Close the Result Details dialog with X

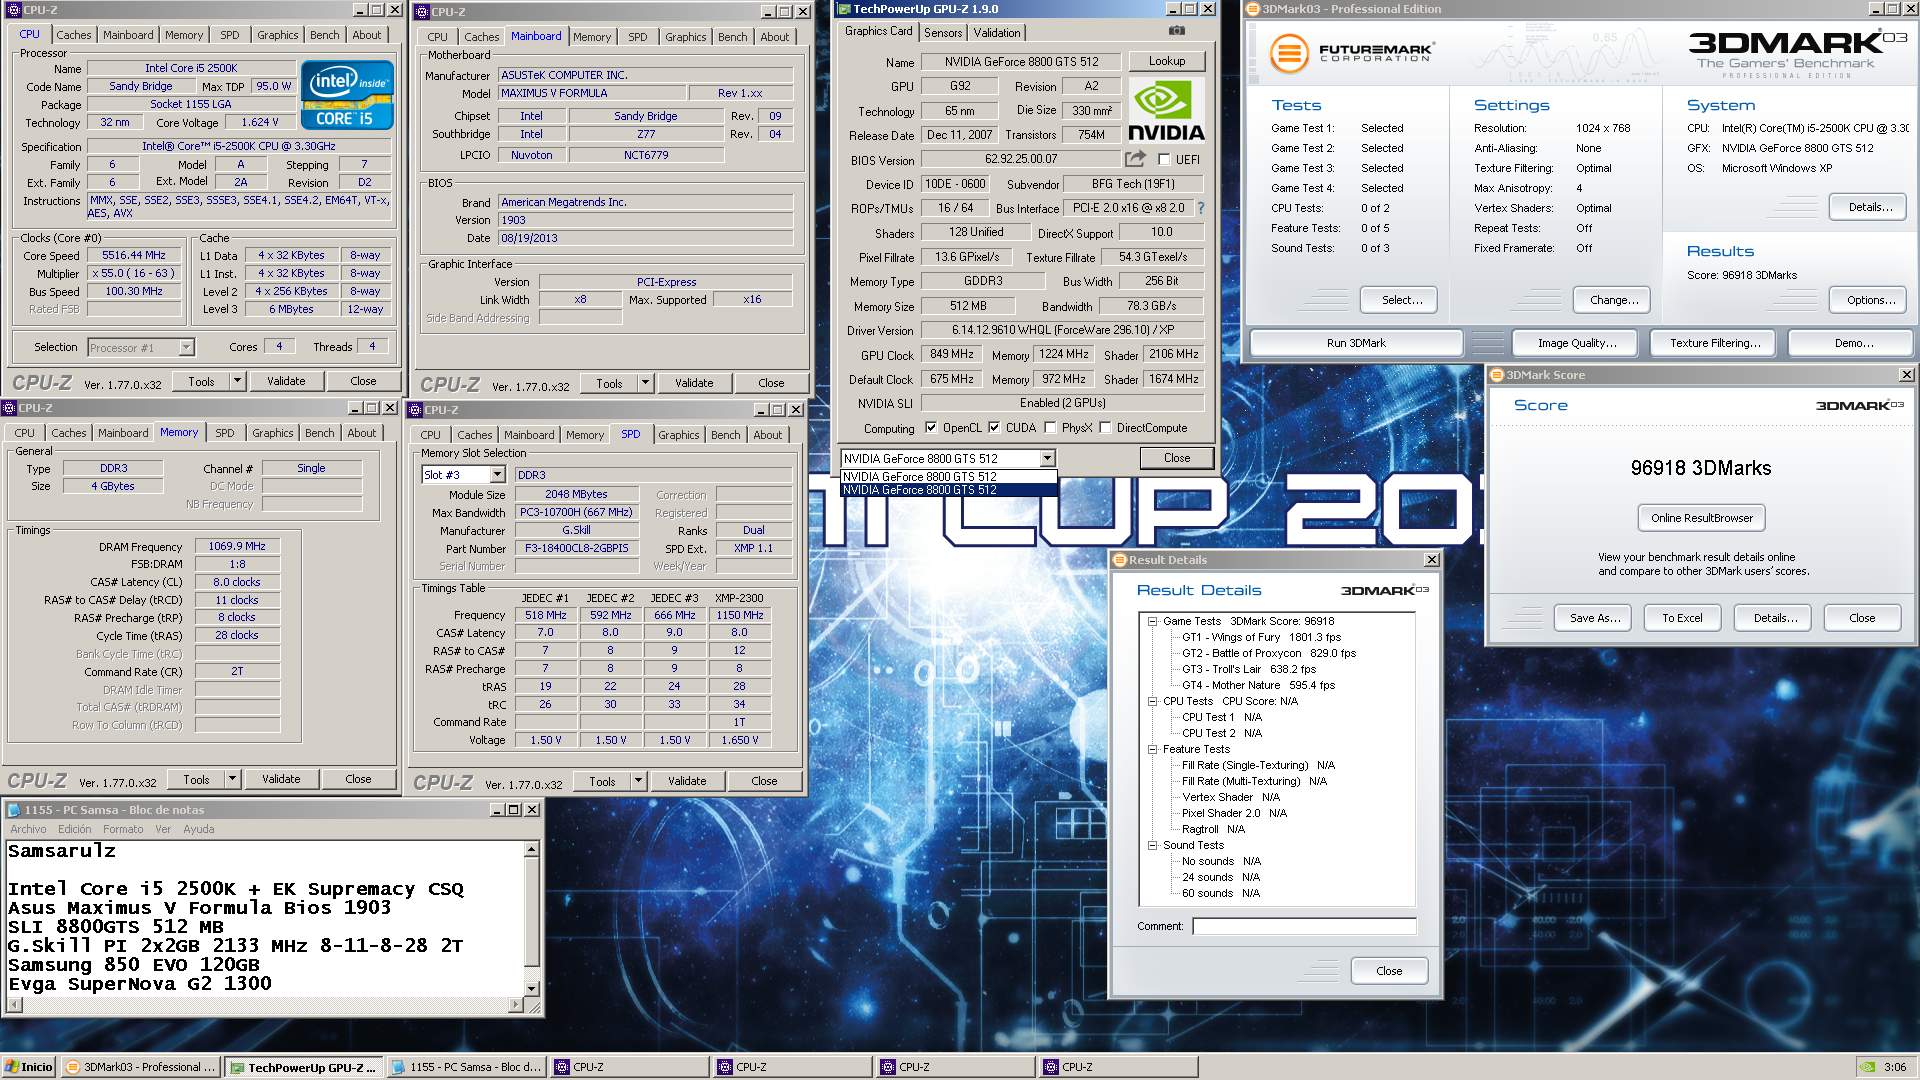pyautogui.click(x=1431, y=560)
